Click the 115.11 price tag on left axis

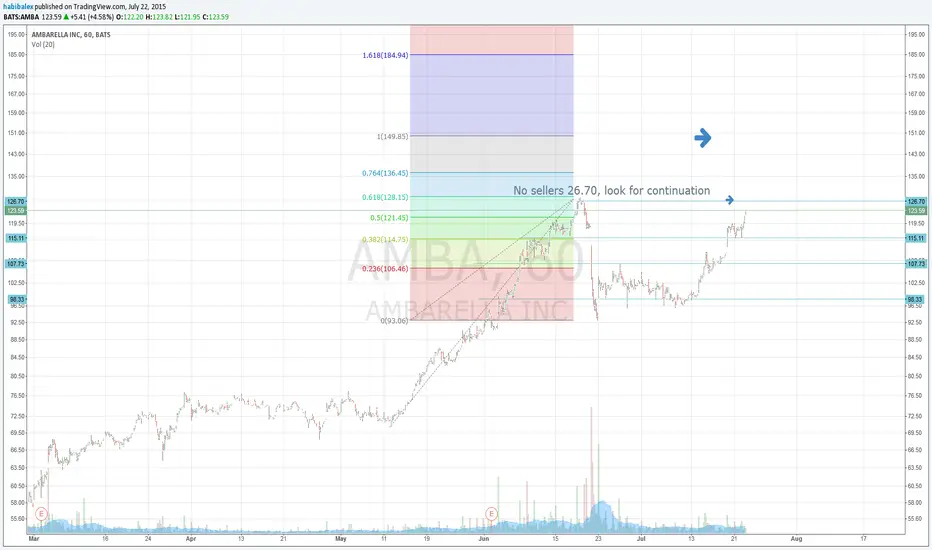[15, 238]
